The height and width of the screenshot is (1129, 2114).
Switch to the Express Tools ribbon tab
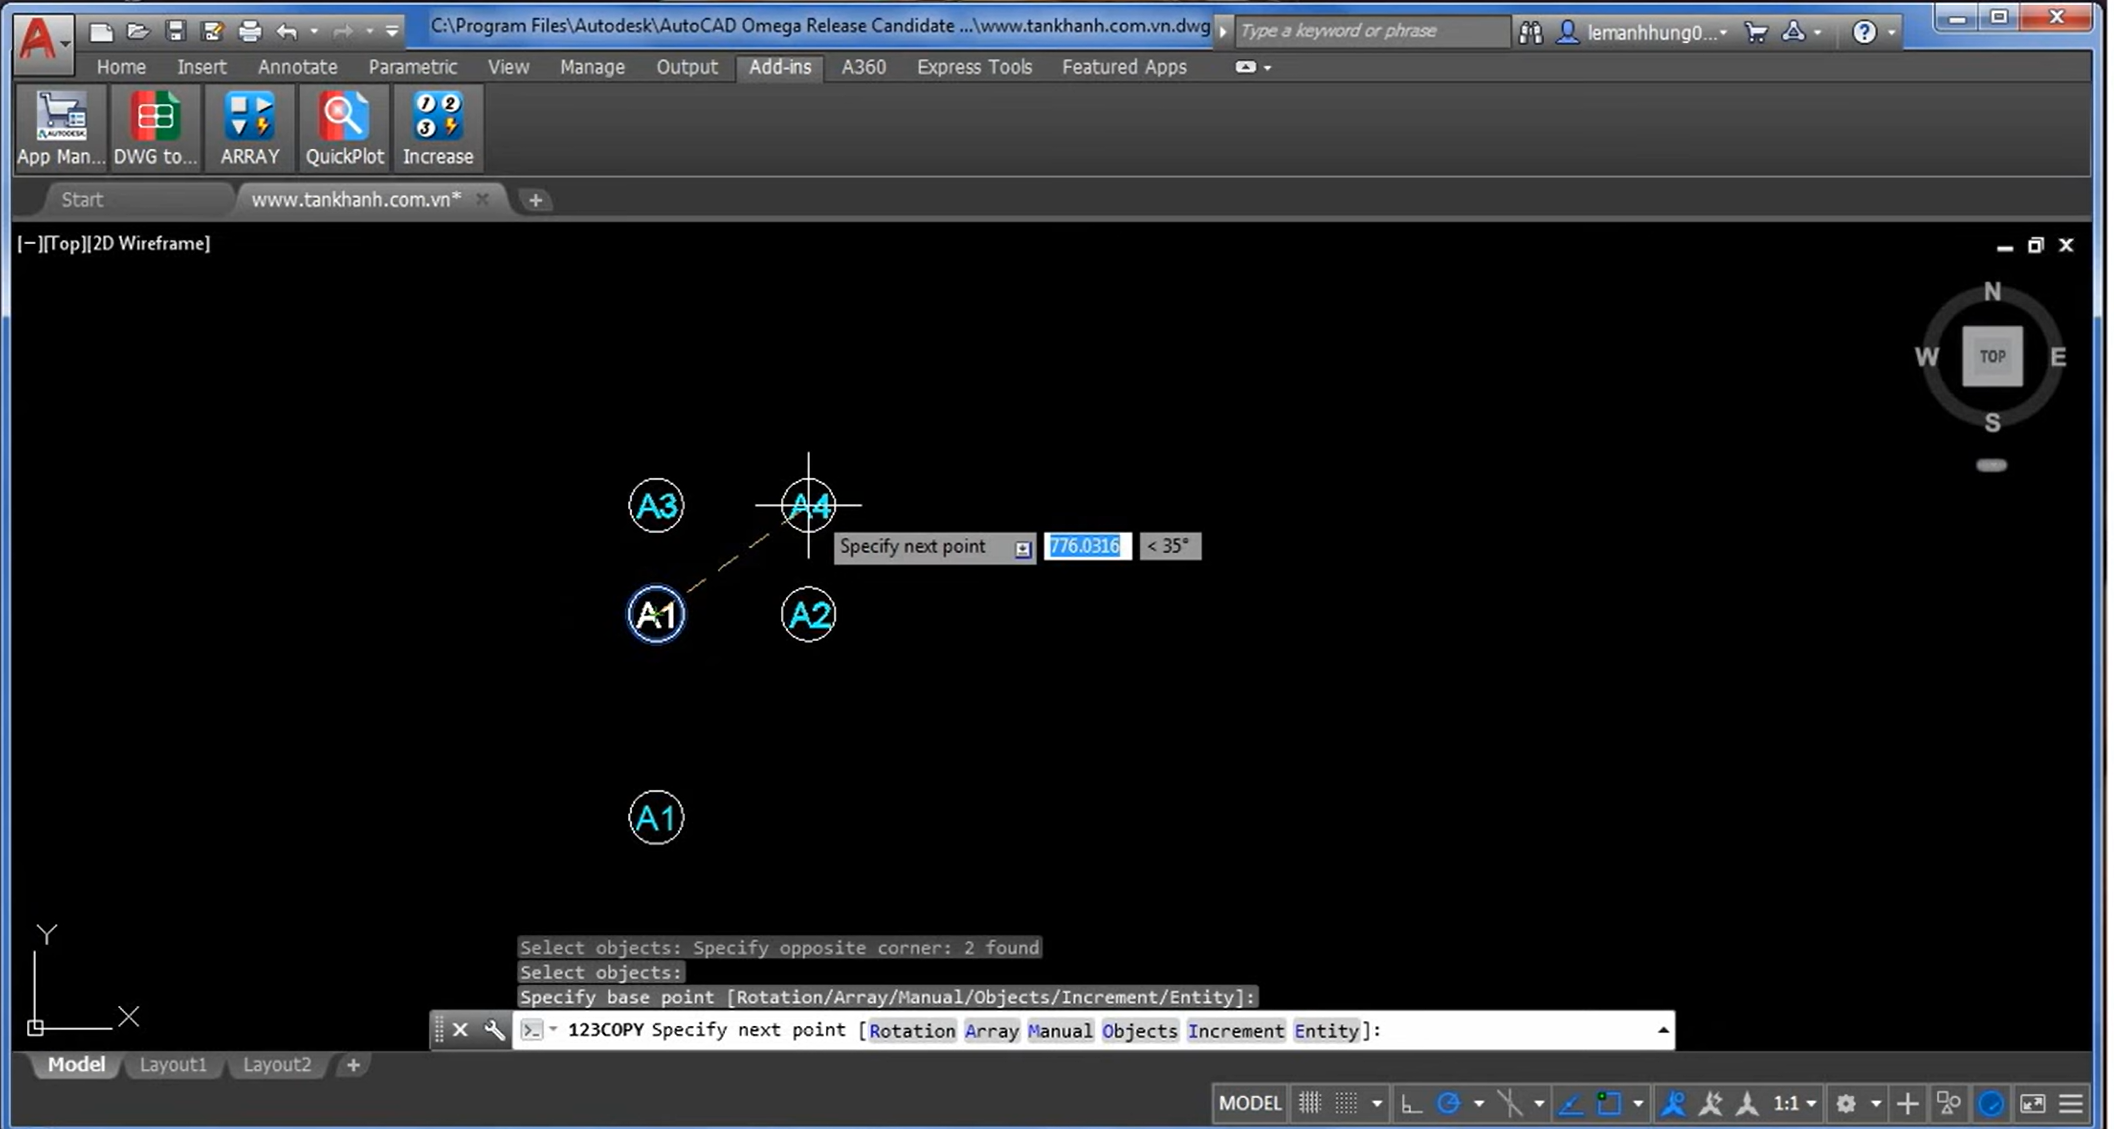coord(973,67)
